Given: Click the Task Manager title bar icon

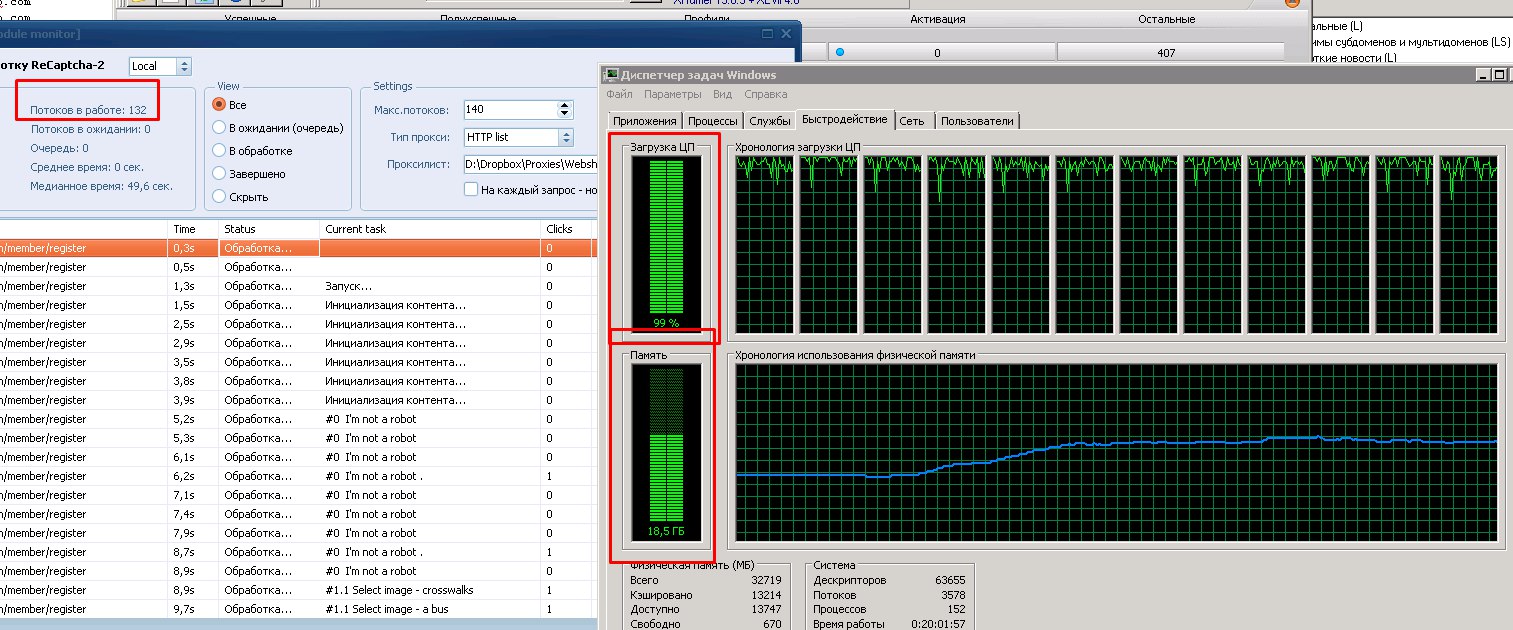Looking at the screenshot, I should tap(611, 75).
